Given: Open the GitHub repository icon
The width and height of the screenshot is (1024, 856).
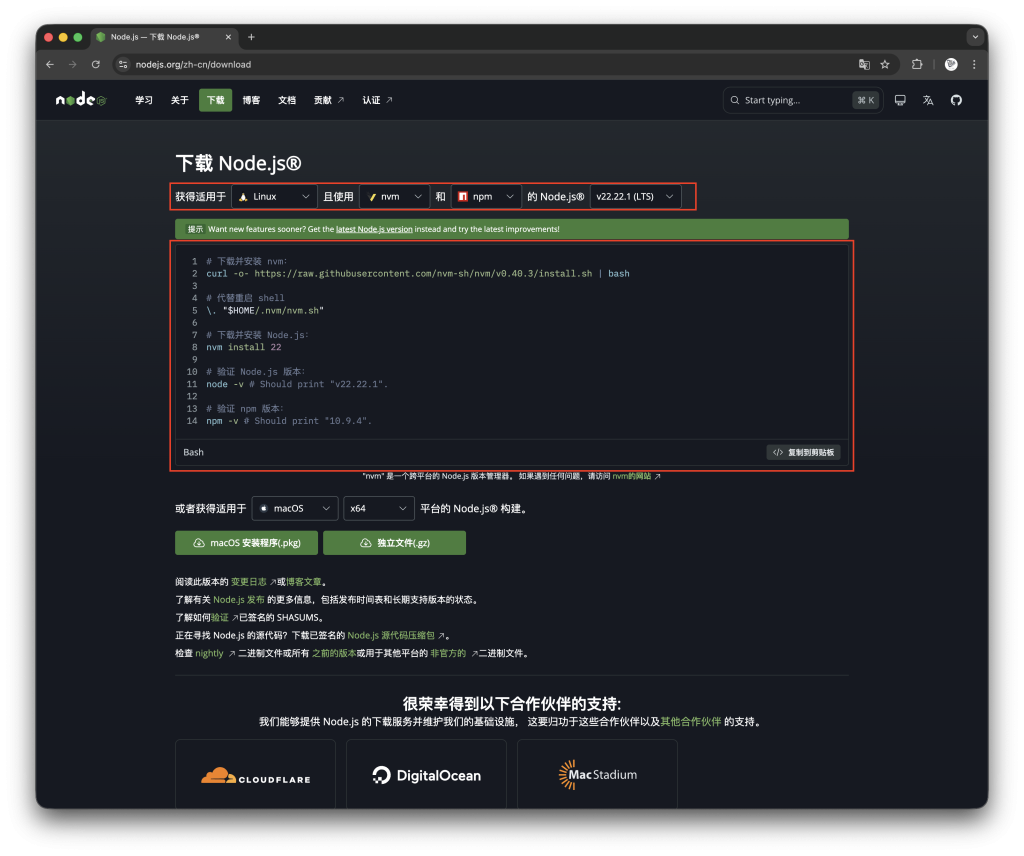Looking at the screenshot, I should (956, 100).
